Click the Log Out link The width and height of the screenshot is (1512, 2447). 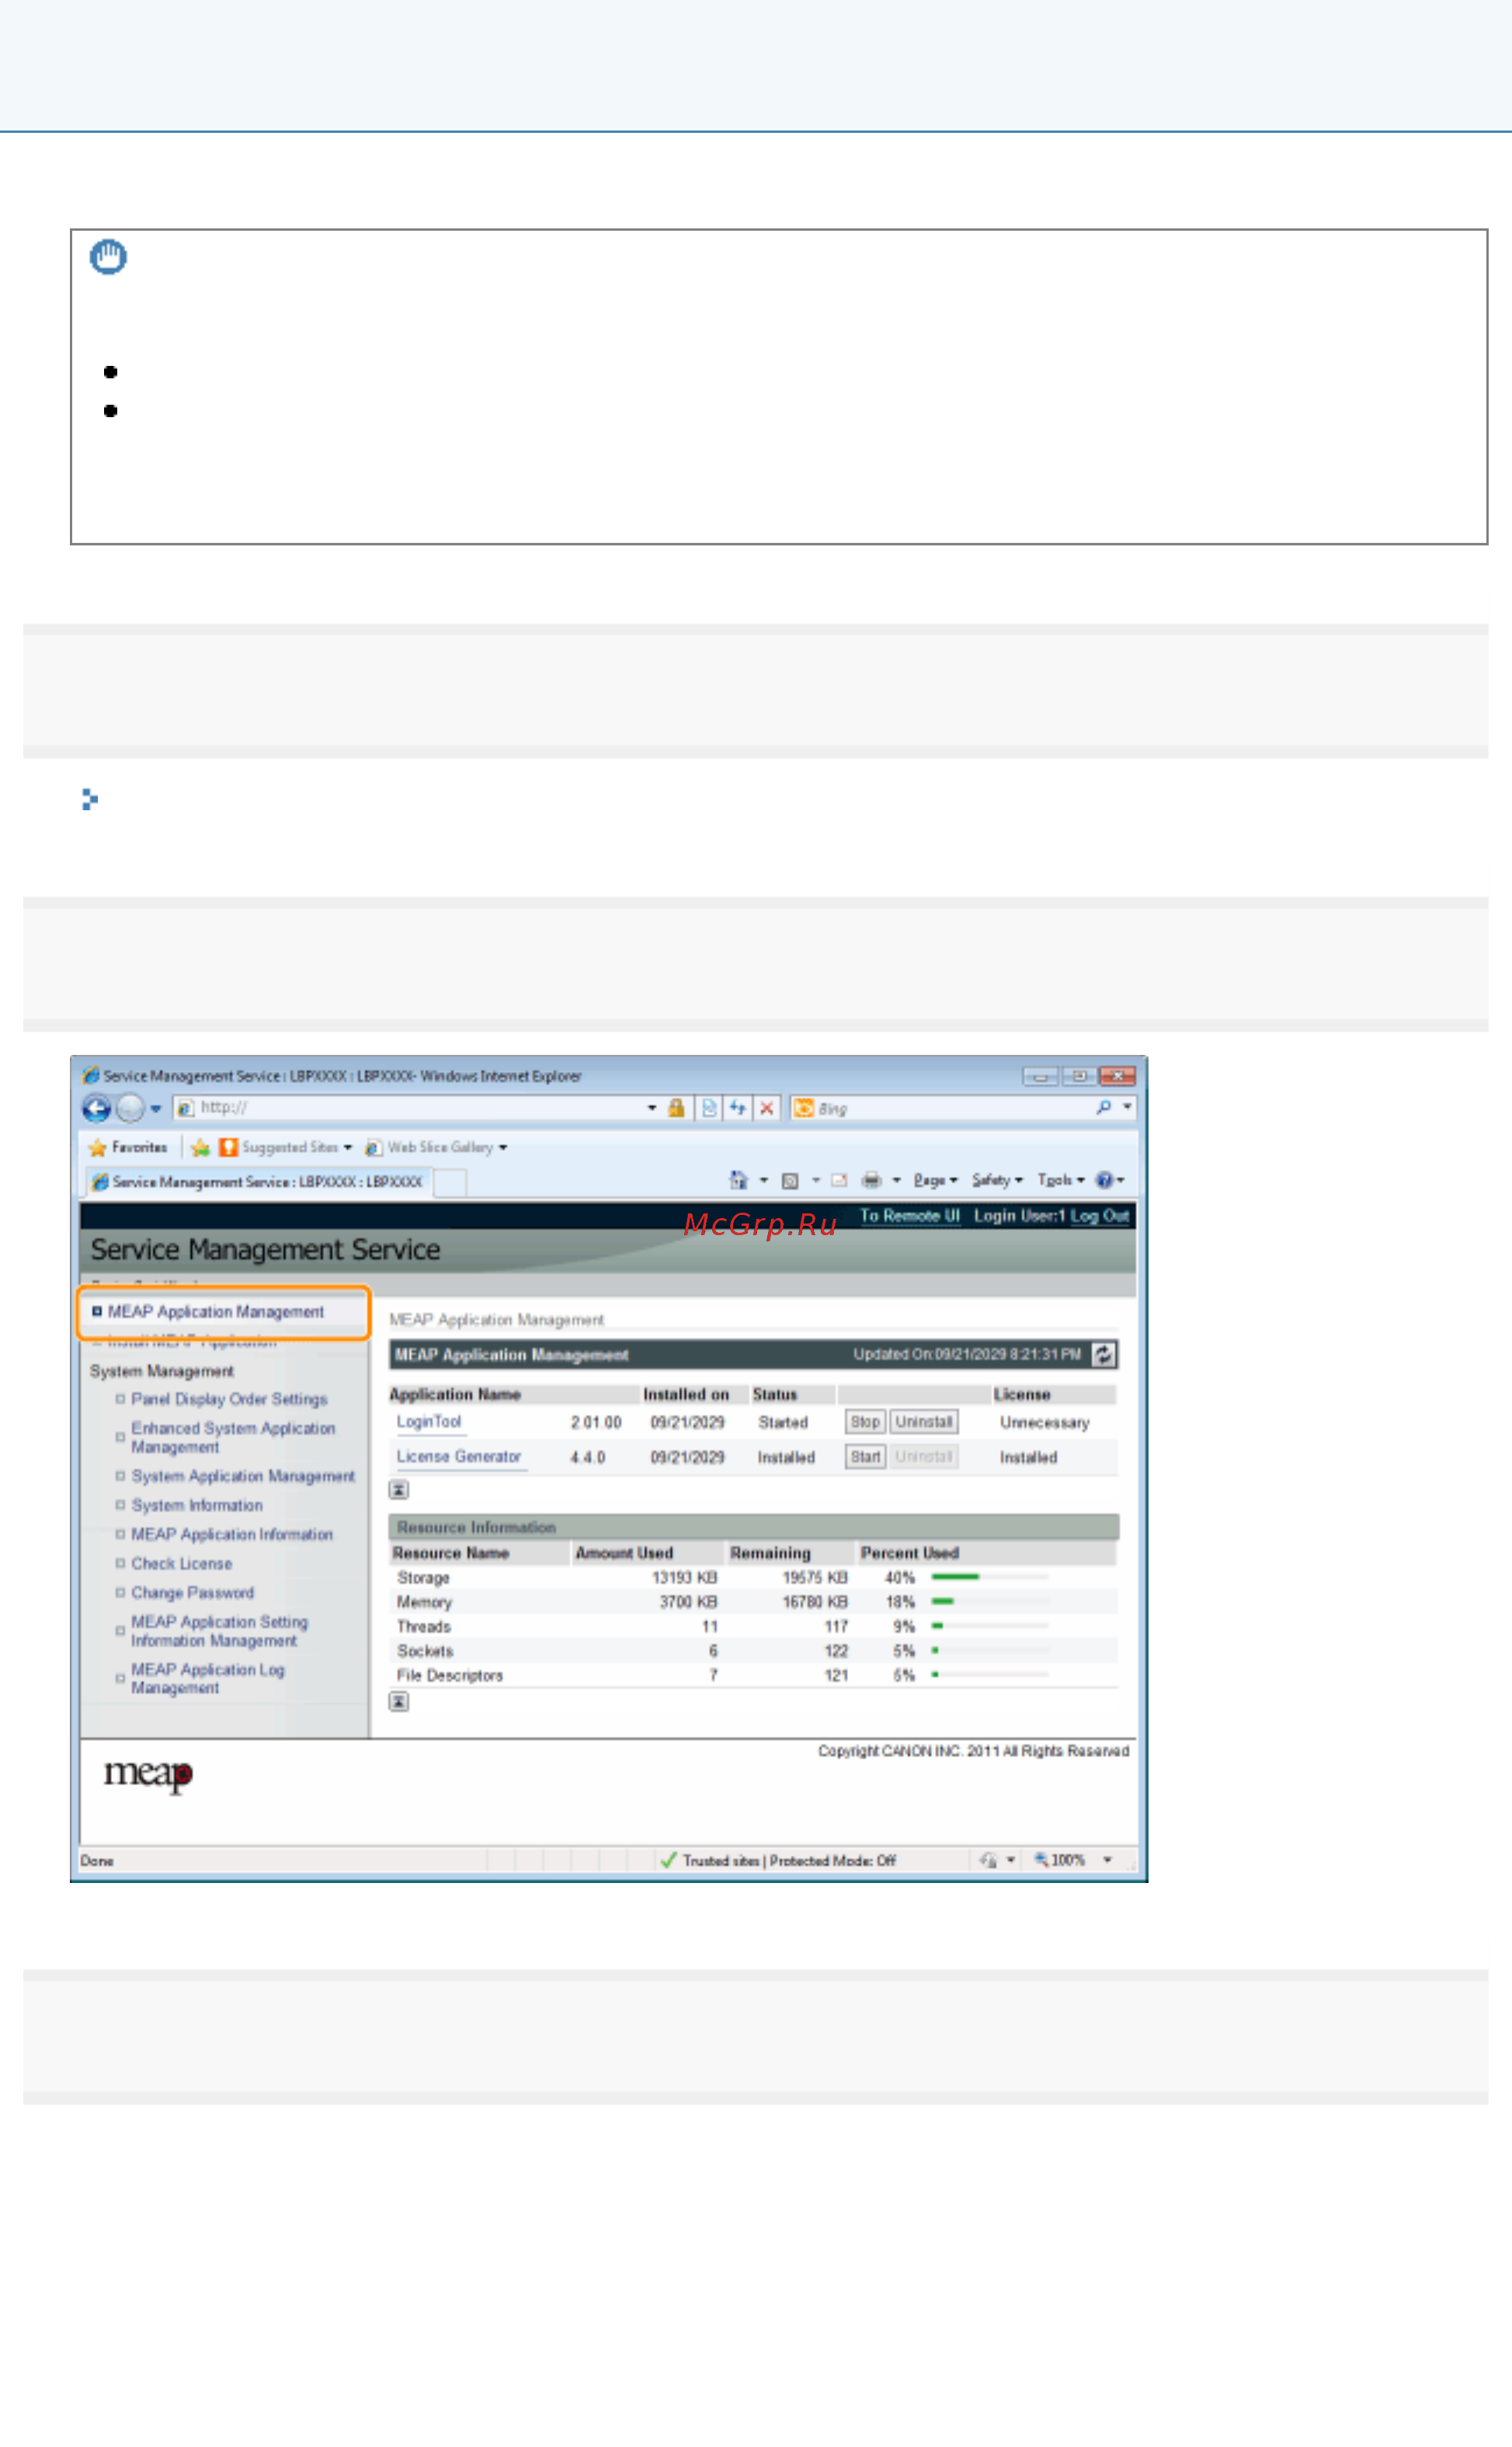(1099, 1216)
